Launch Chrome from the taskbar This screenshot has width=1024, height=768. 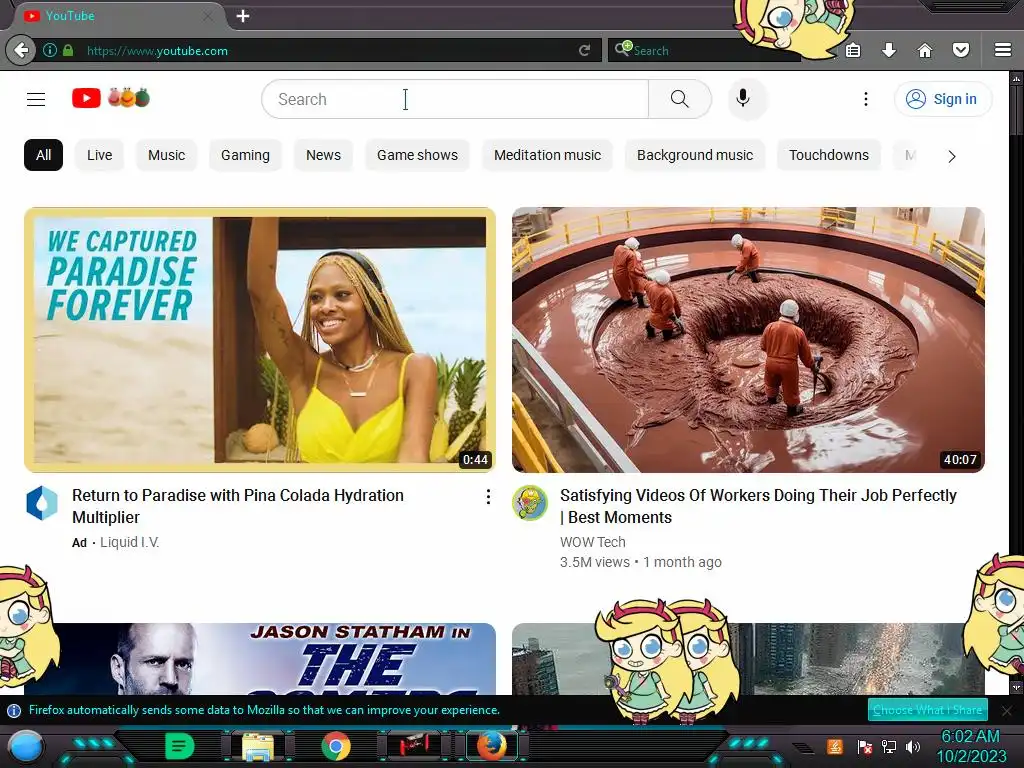click(x=336, y=746)
